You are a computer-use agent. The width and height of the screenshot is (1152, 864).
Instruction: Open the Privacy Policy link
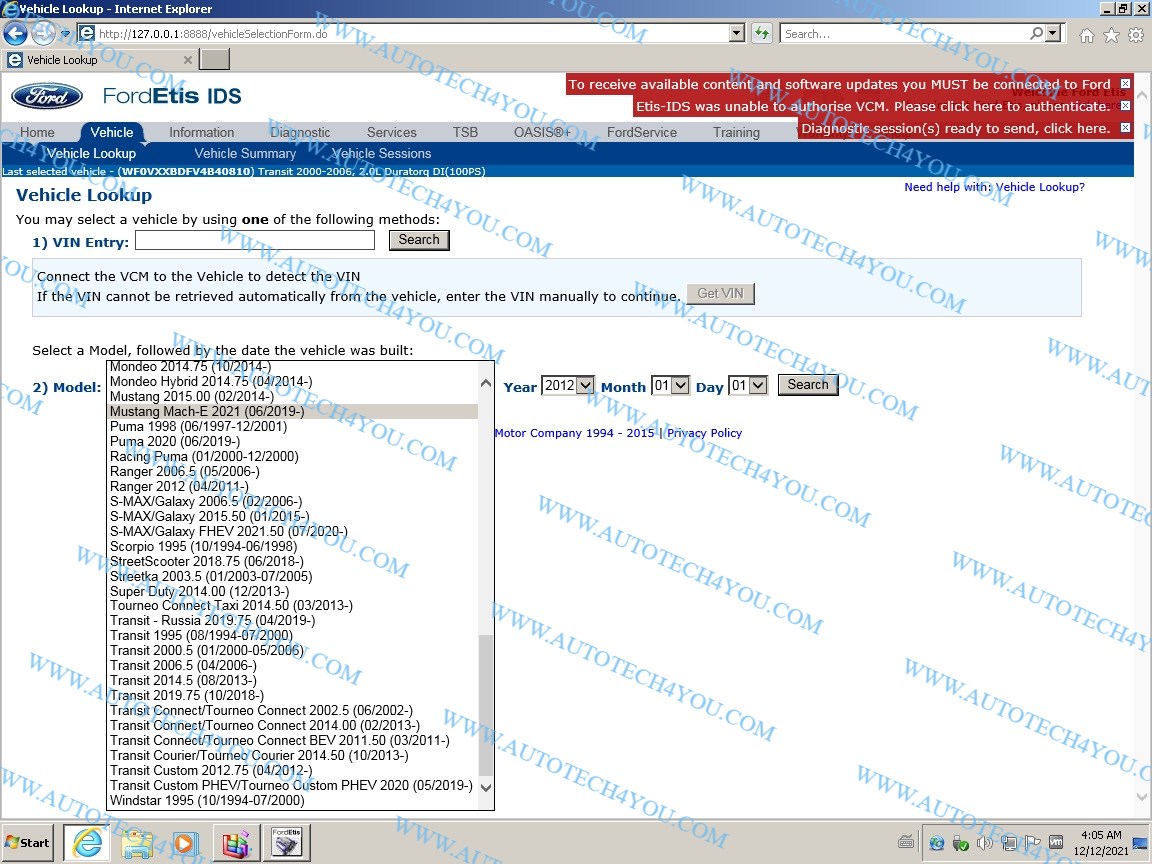pos(704,433)
